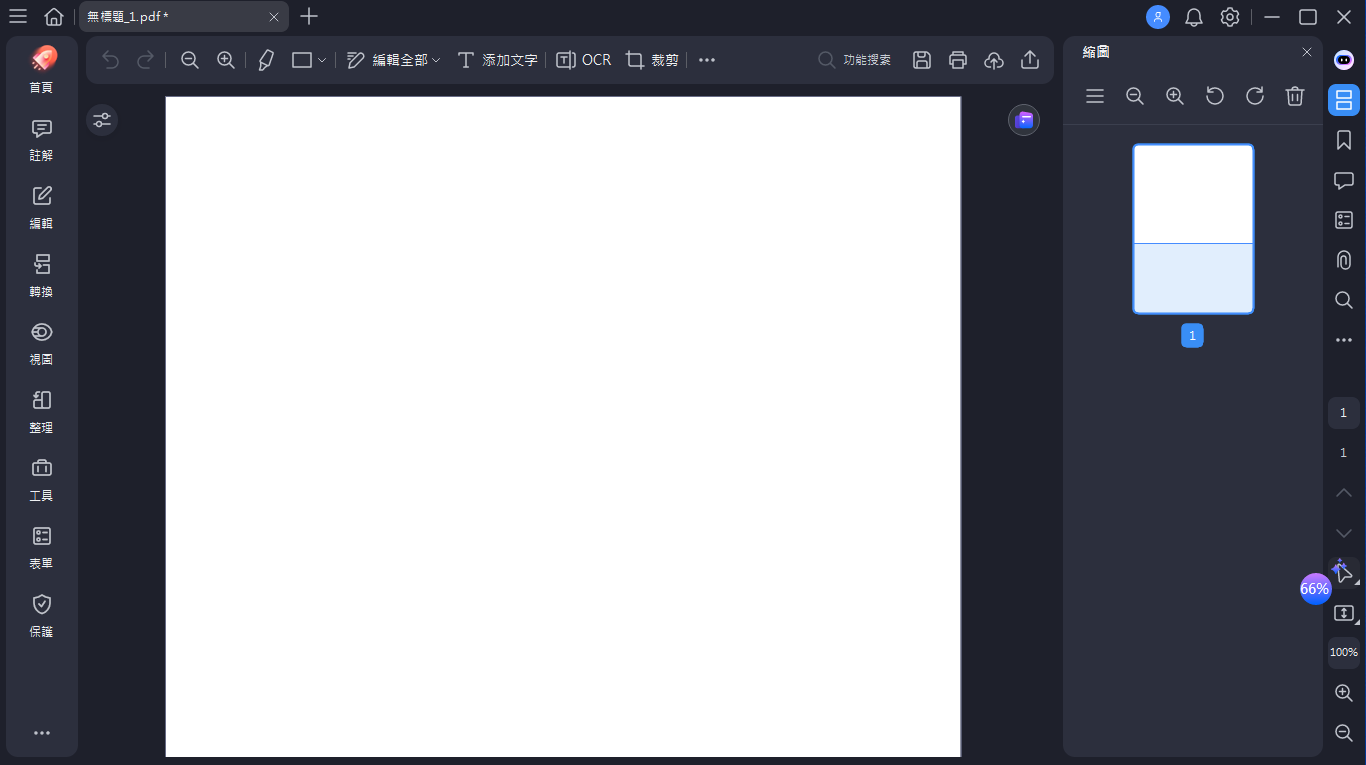Go to next page arrow
This screenshot has width=1366, height=765.
coord(1344,533)
